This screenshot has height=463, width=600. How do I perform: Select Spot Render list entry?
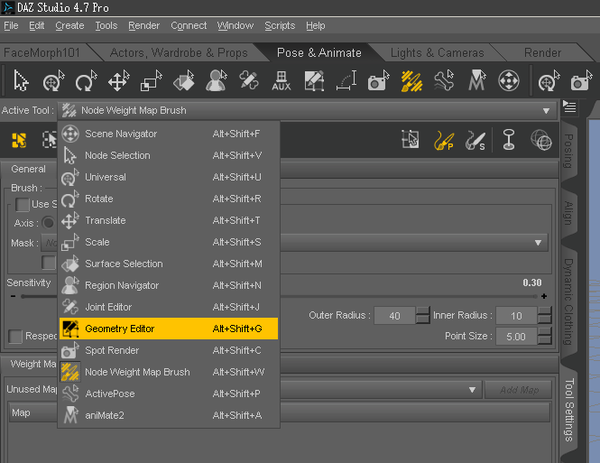pos(169,350)
